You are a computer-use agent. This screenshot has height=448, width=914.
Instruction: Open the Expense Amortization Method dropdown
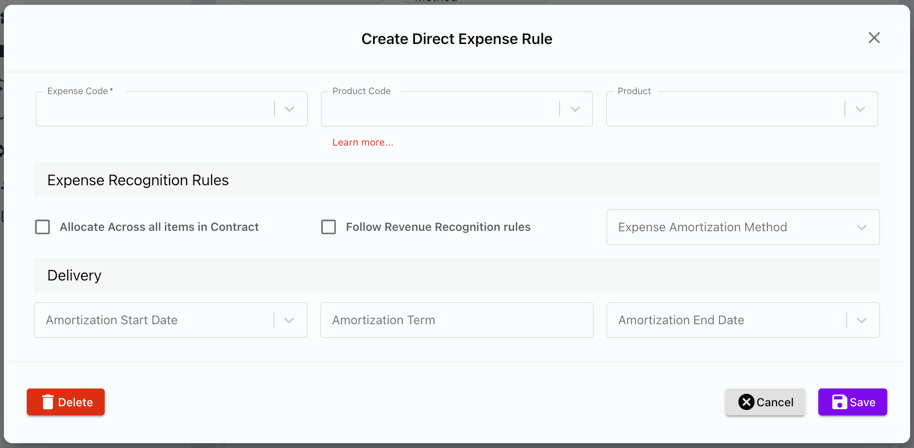pos(730,227)
